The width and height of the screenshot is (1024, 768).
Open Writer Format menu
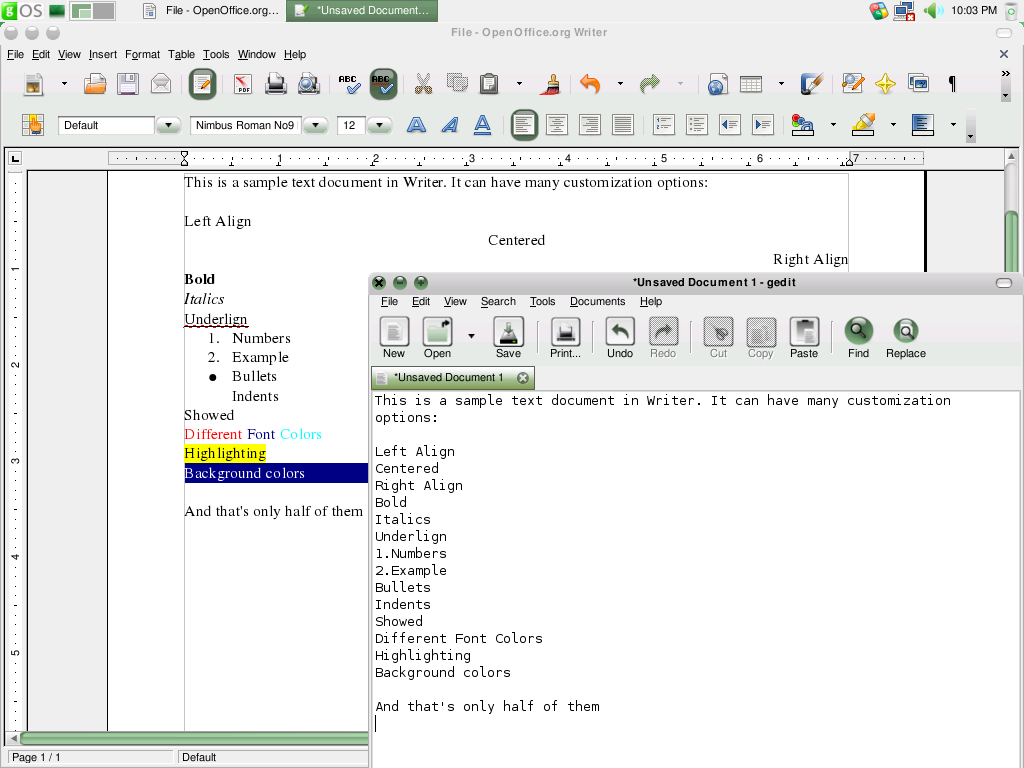point(142,54)
